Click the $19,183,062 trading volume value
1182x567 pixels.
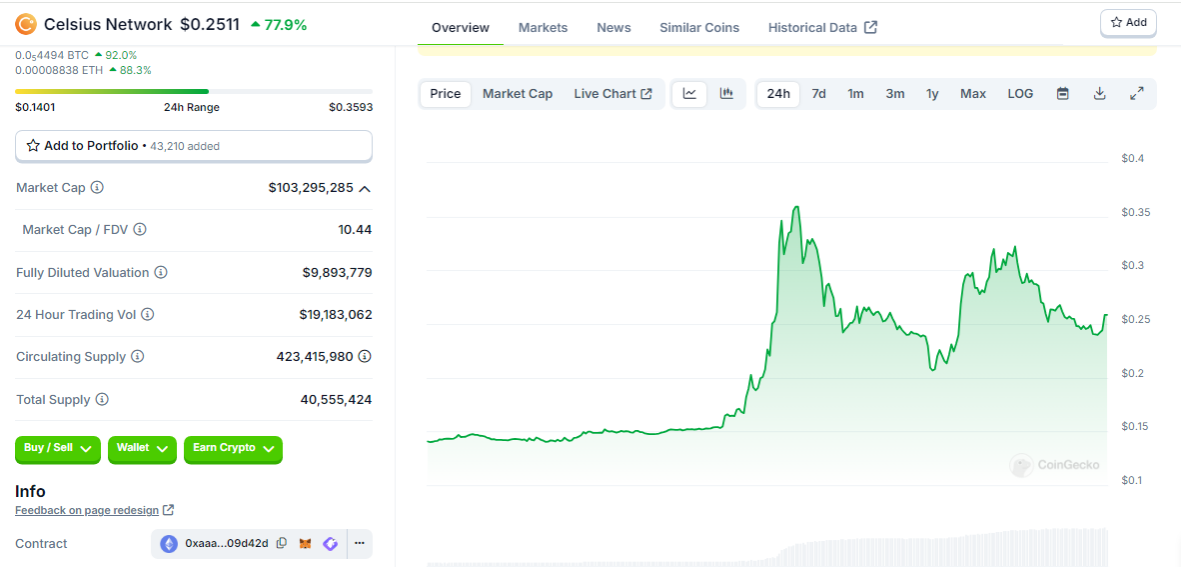click(x=335, y=314)
